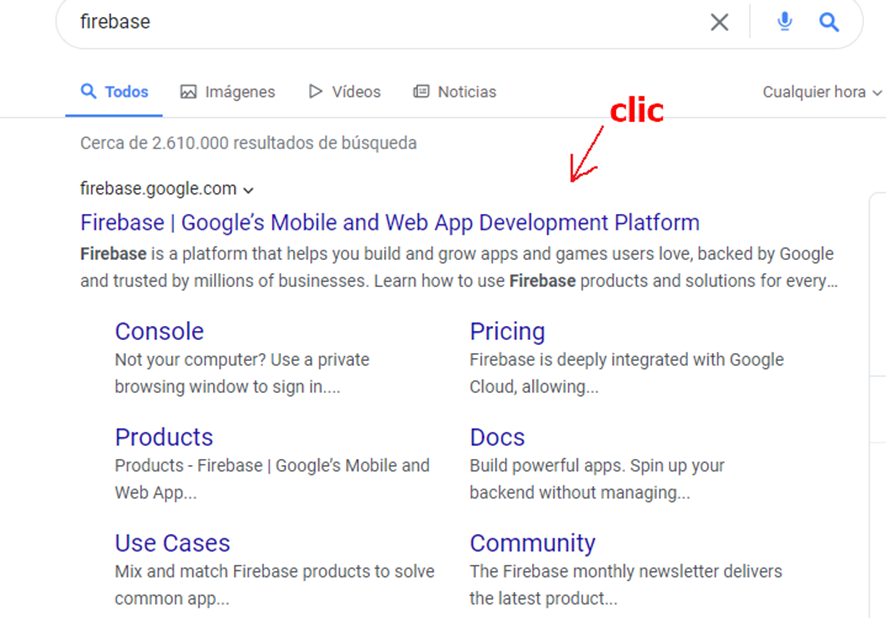Image resolution: width=886 pixels, height=618 pixels.
Task: Open the Products sitelink
Action: (x=164, y=437)
